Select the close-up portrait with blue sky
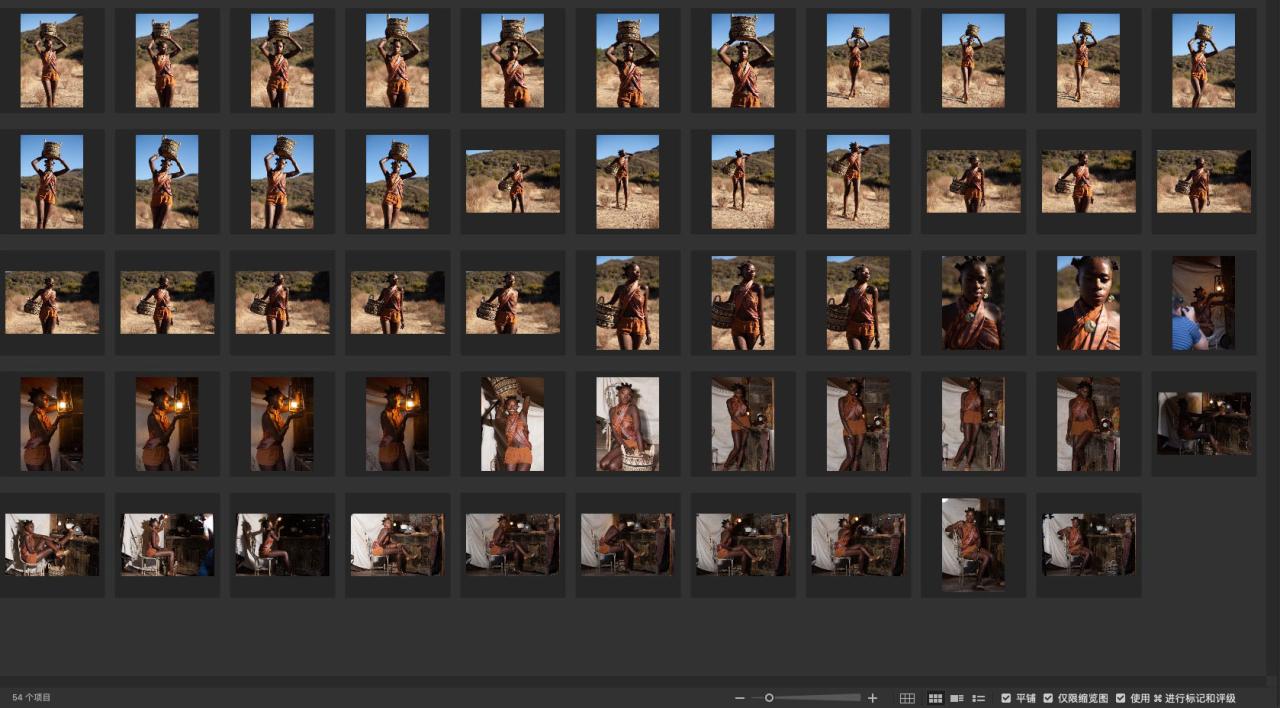Screen dimensions: 1280x708 point(1088,303)
